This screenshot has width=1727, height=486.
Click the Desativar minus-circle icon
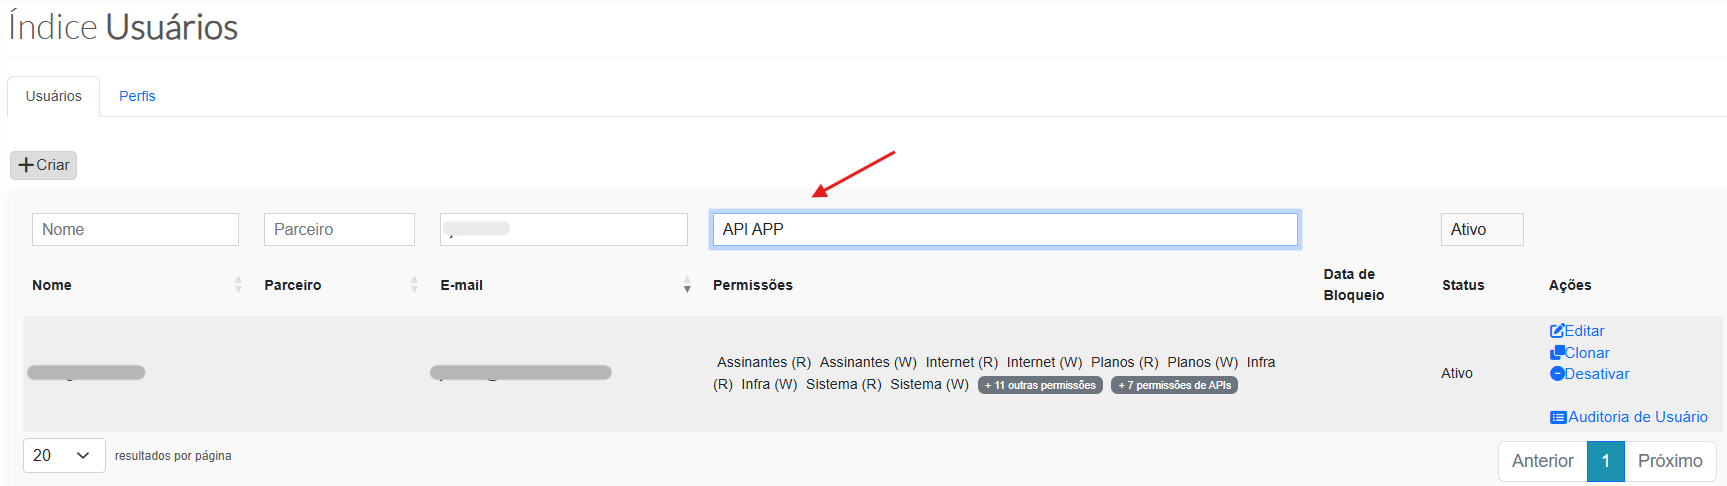(1557, 374)
